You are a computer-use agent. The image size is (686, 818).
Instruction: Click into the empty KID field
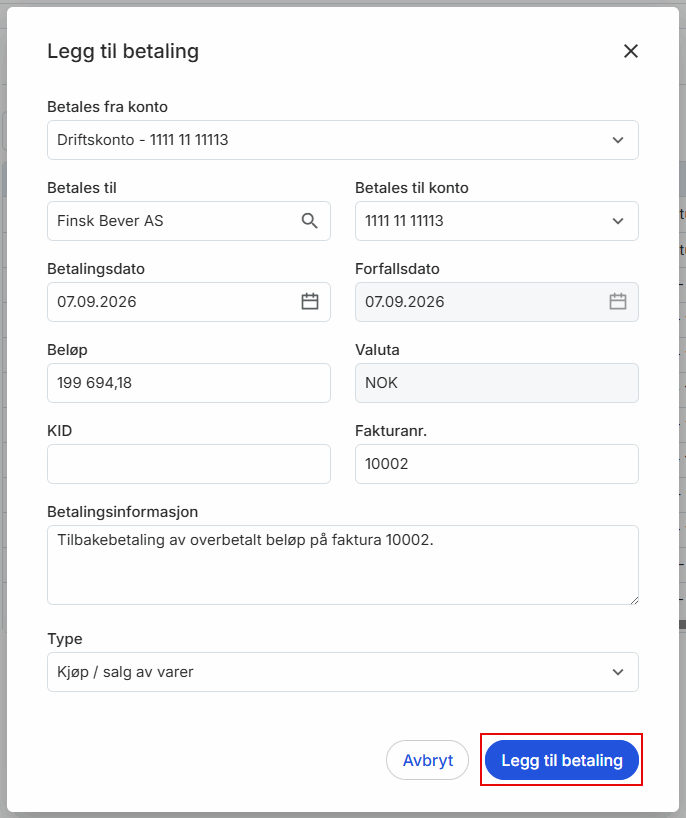[189, 464]
